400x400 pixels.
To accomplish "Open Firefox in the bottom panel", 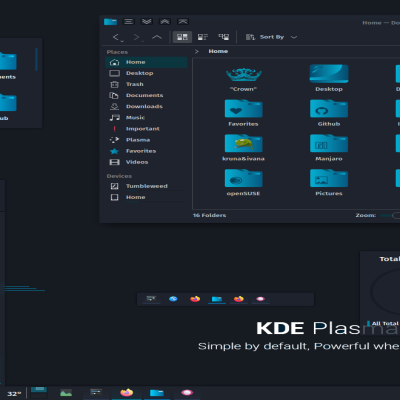I will point(126,392).
